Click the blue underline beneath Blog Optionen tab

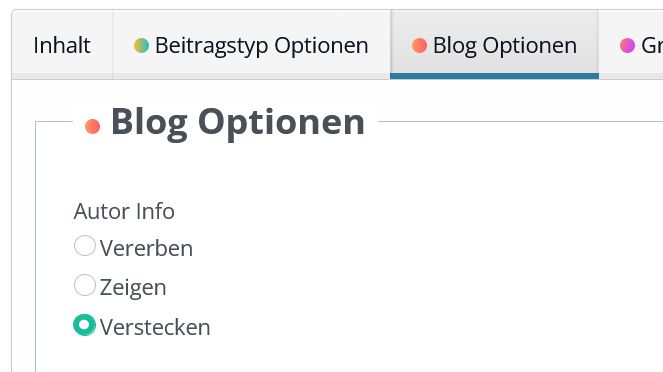point(494,76)
